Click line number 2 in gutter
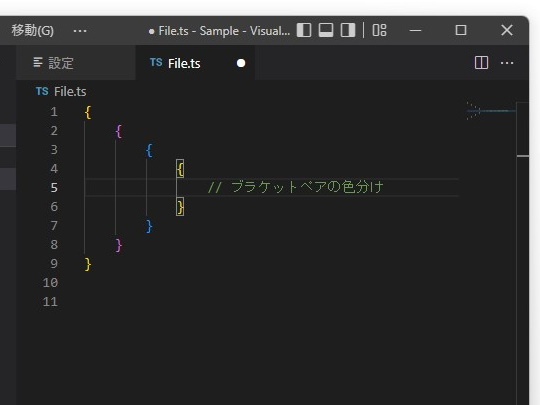 (54, 131)
